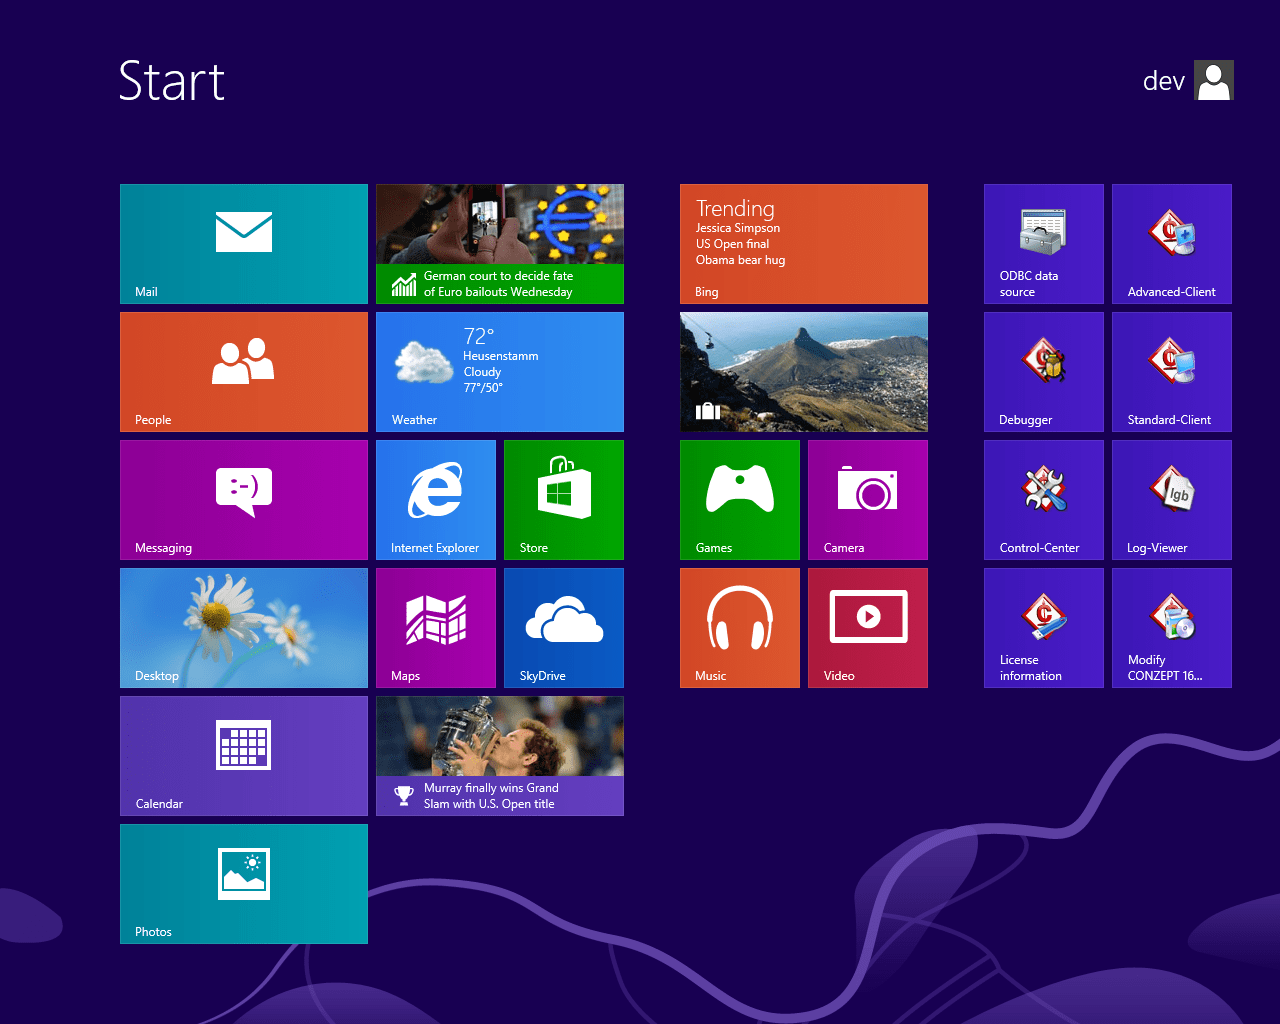Screen dimensions: 1280x1024
Task: Open the Music headphones tile
Action: (739, 627)
